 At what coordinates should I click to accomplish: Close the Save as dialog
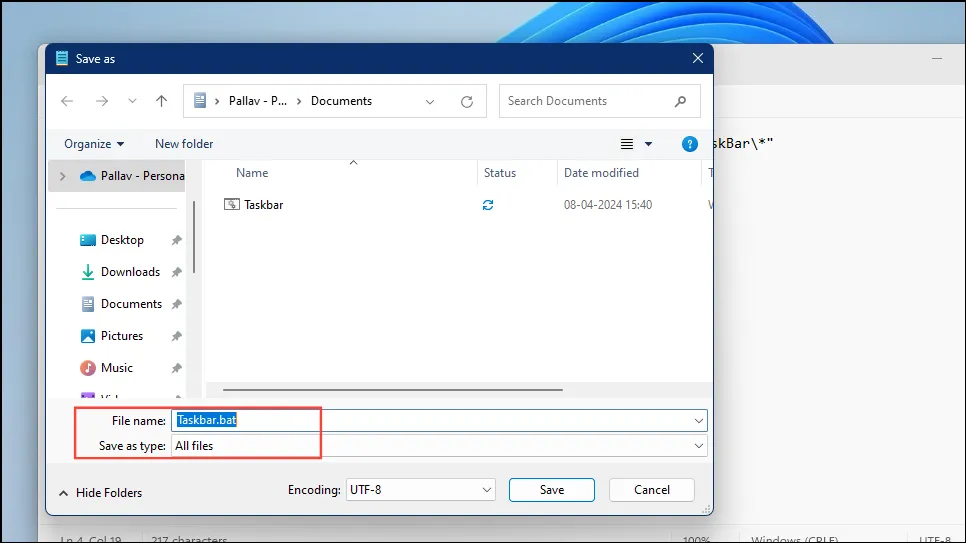[x=697, y=59]
